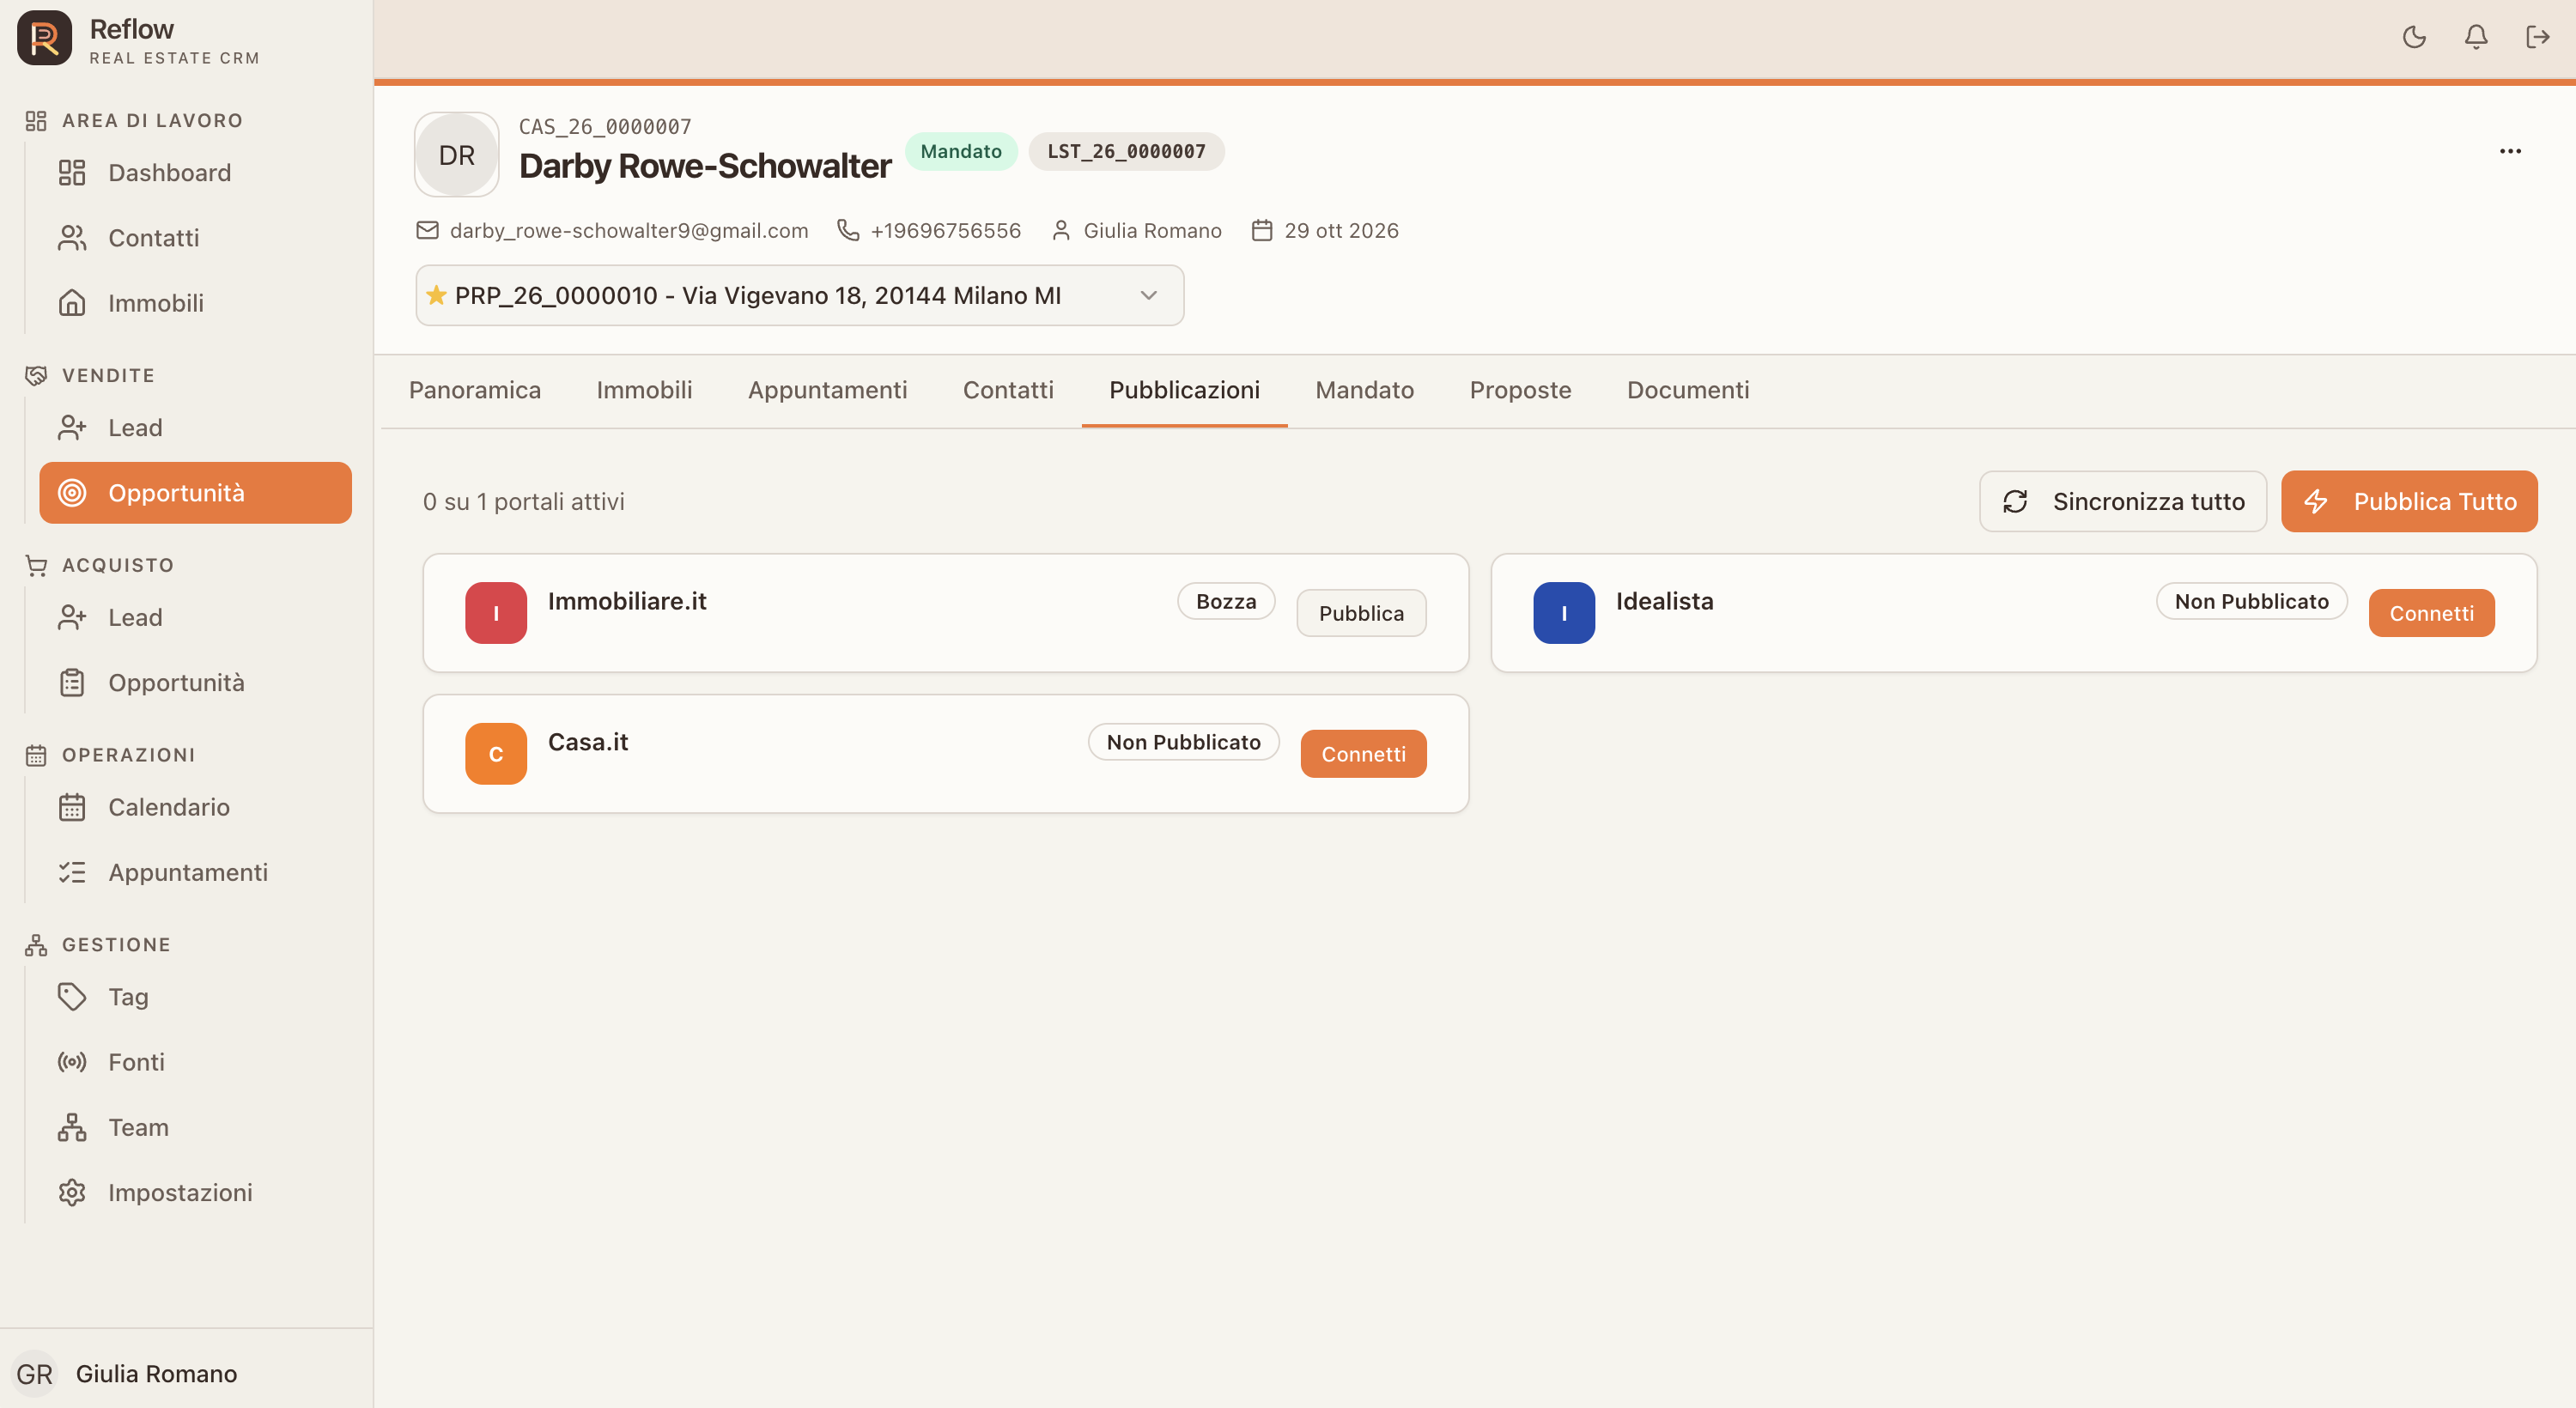Open Tag management page
The width and height of the screenshot is (2576, 1408).
coord(196,997)
